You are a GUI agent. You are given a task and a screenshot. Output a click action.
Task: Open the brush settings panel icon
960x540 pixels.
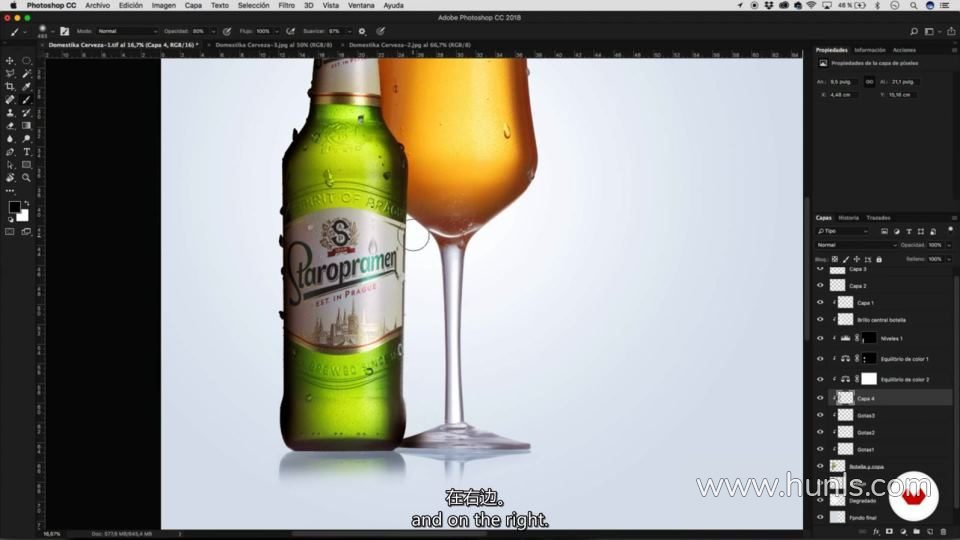(x=64, y=31)
